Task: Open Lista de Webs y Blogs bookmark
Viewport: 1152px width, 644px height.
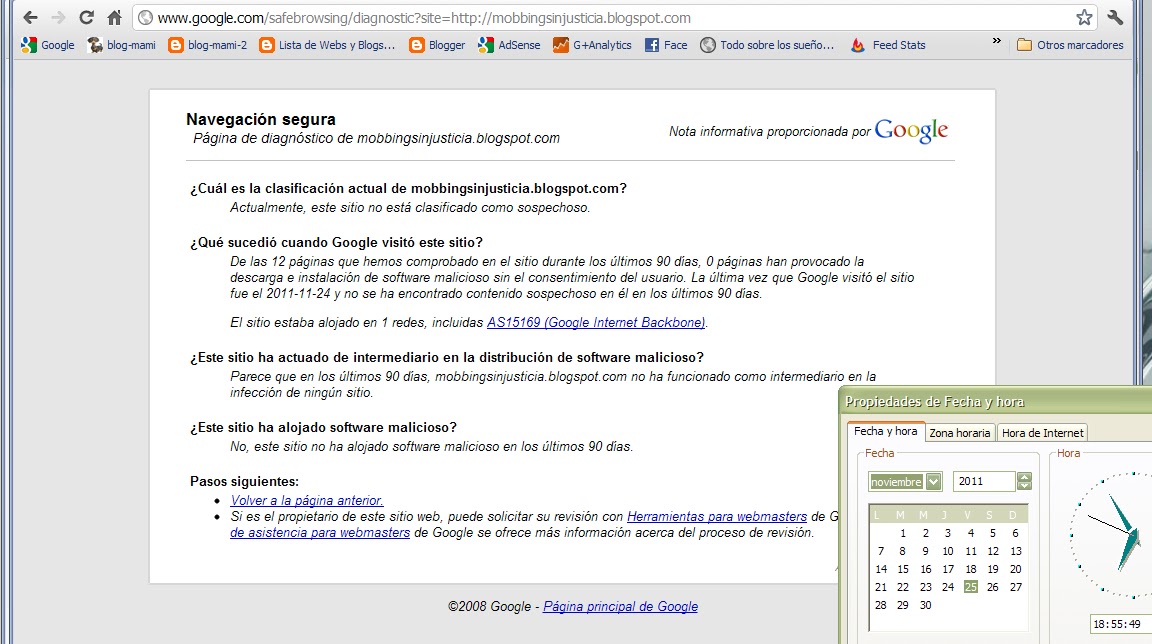Action: (x=328, y=45)
